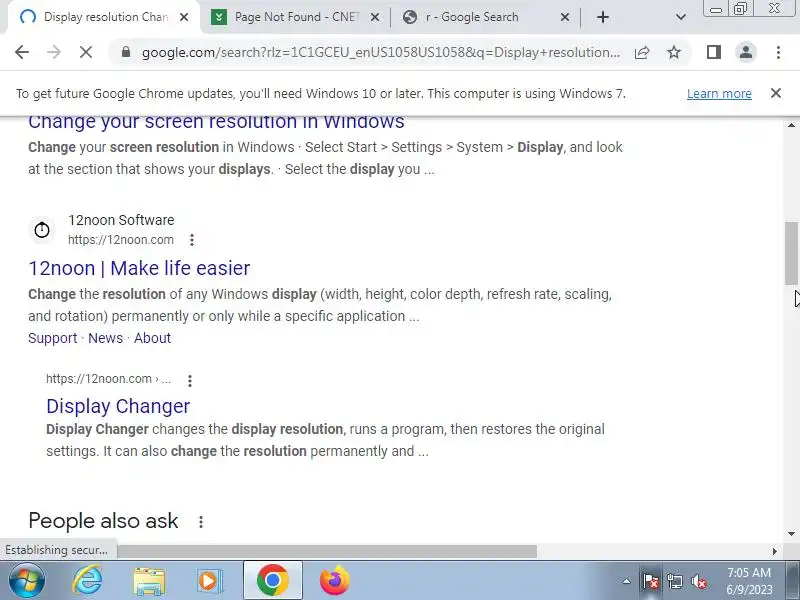This screenshot has height=600, width=800.
Task: Open People also ask options menu
Action: pyautogui.click(x=201, y=521)
